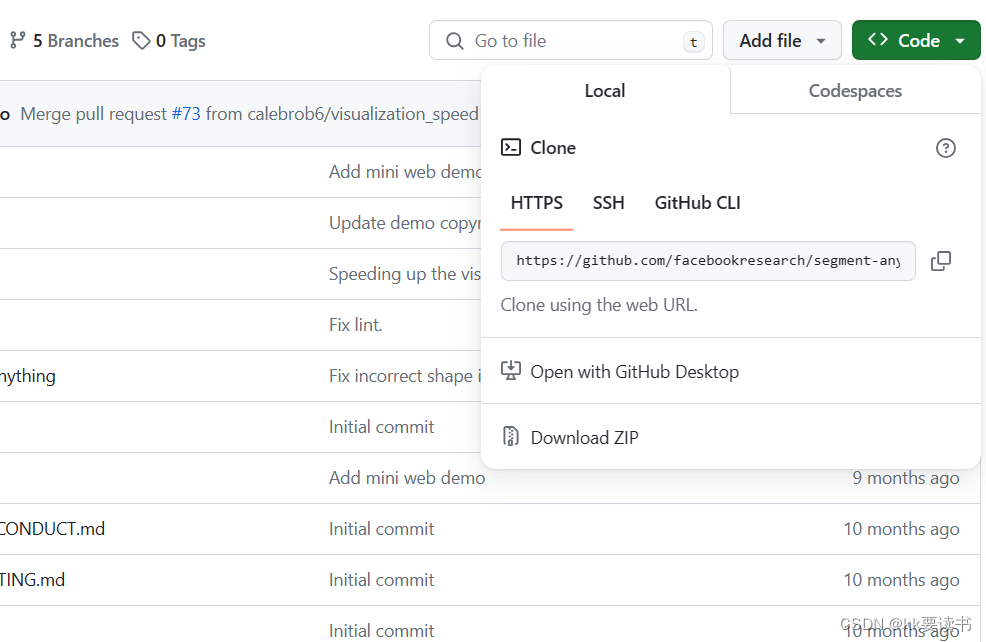Click 'Clone using the web URL.' text
This screenshot has height=642, width=986.
(x=599, y=305)
